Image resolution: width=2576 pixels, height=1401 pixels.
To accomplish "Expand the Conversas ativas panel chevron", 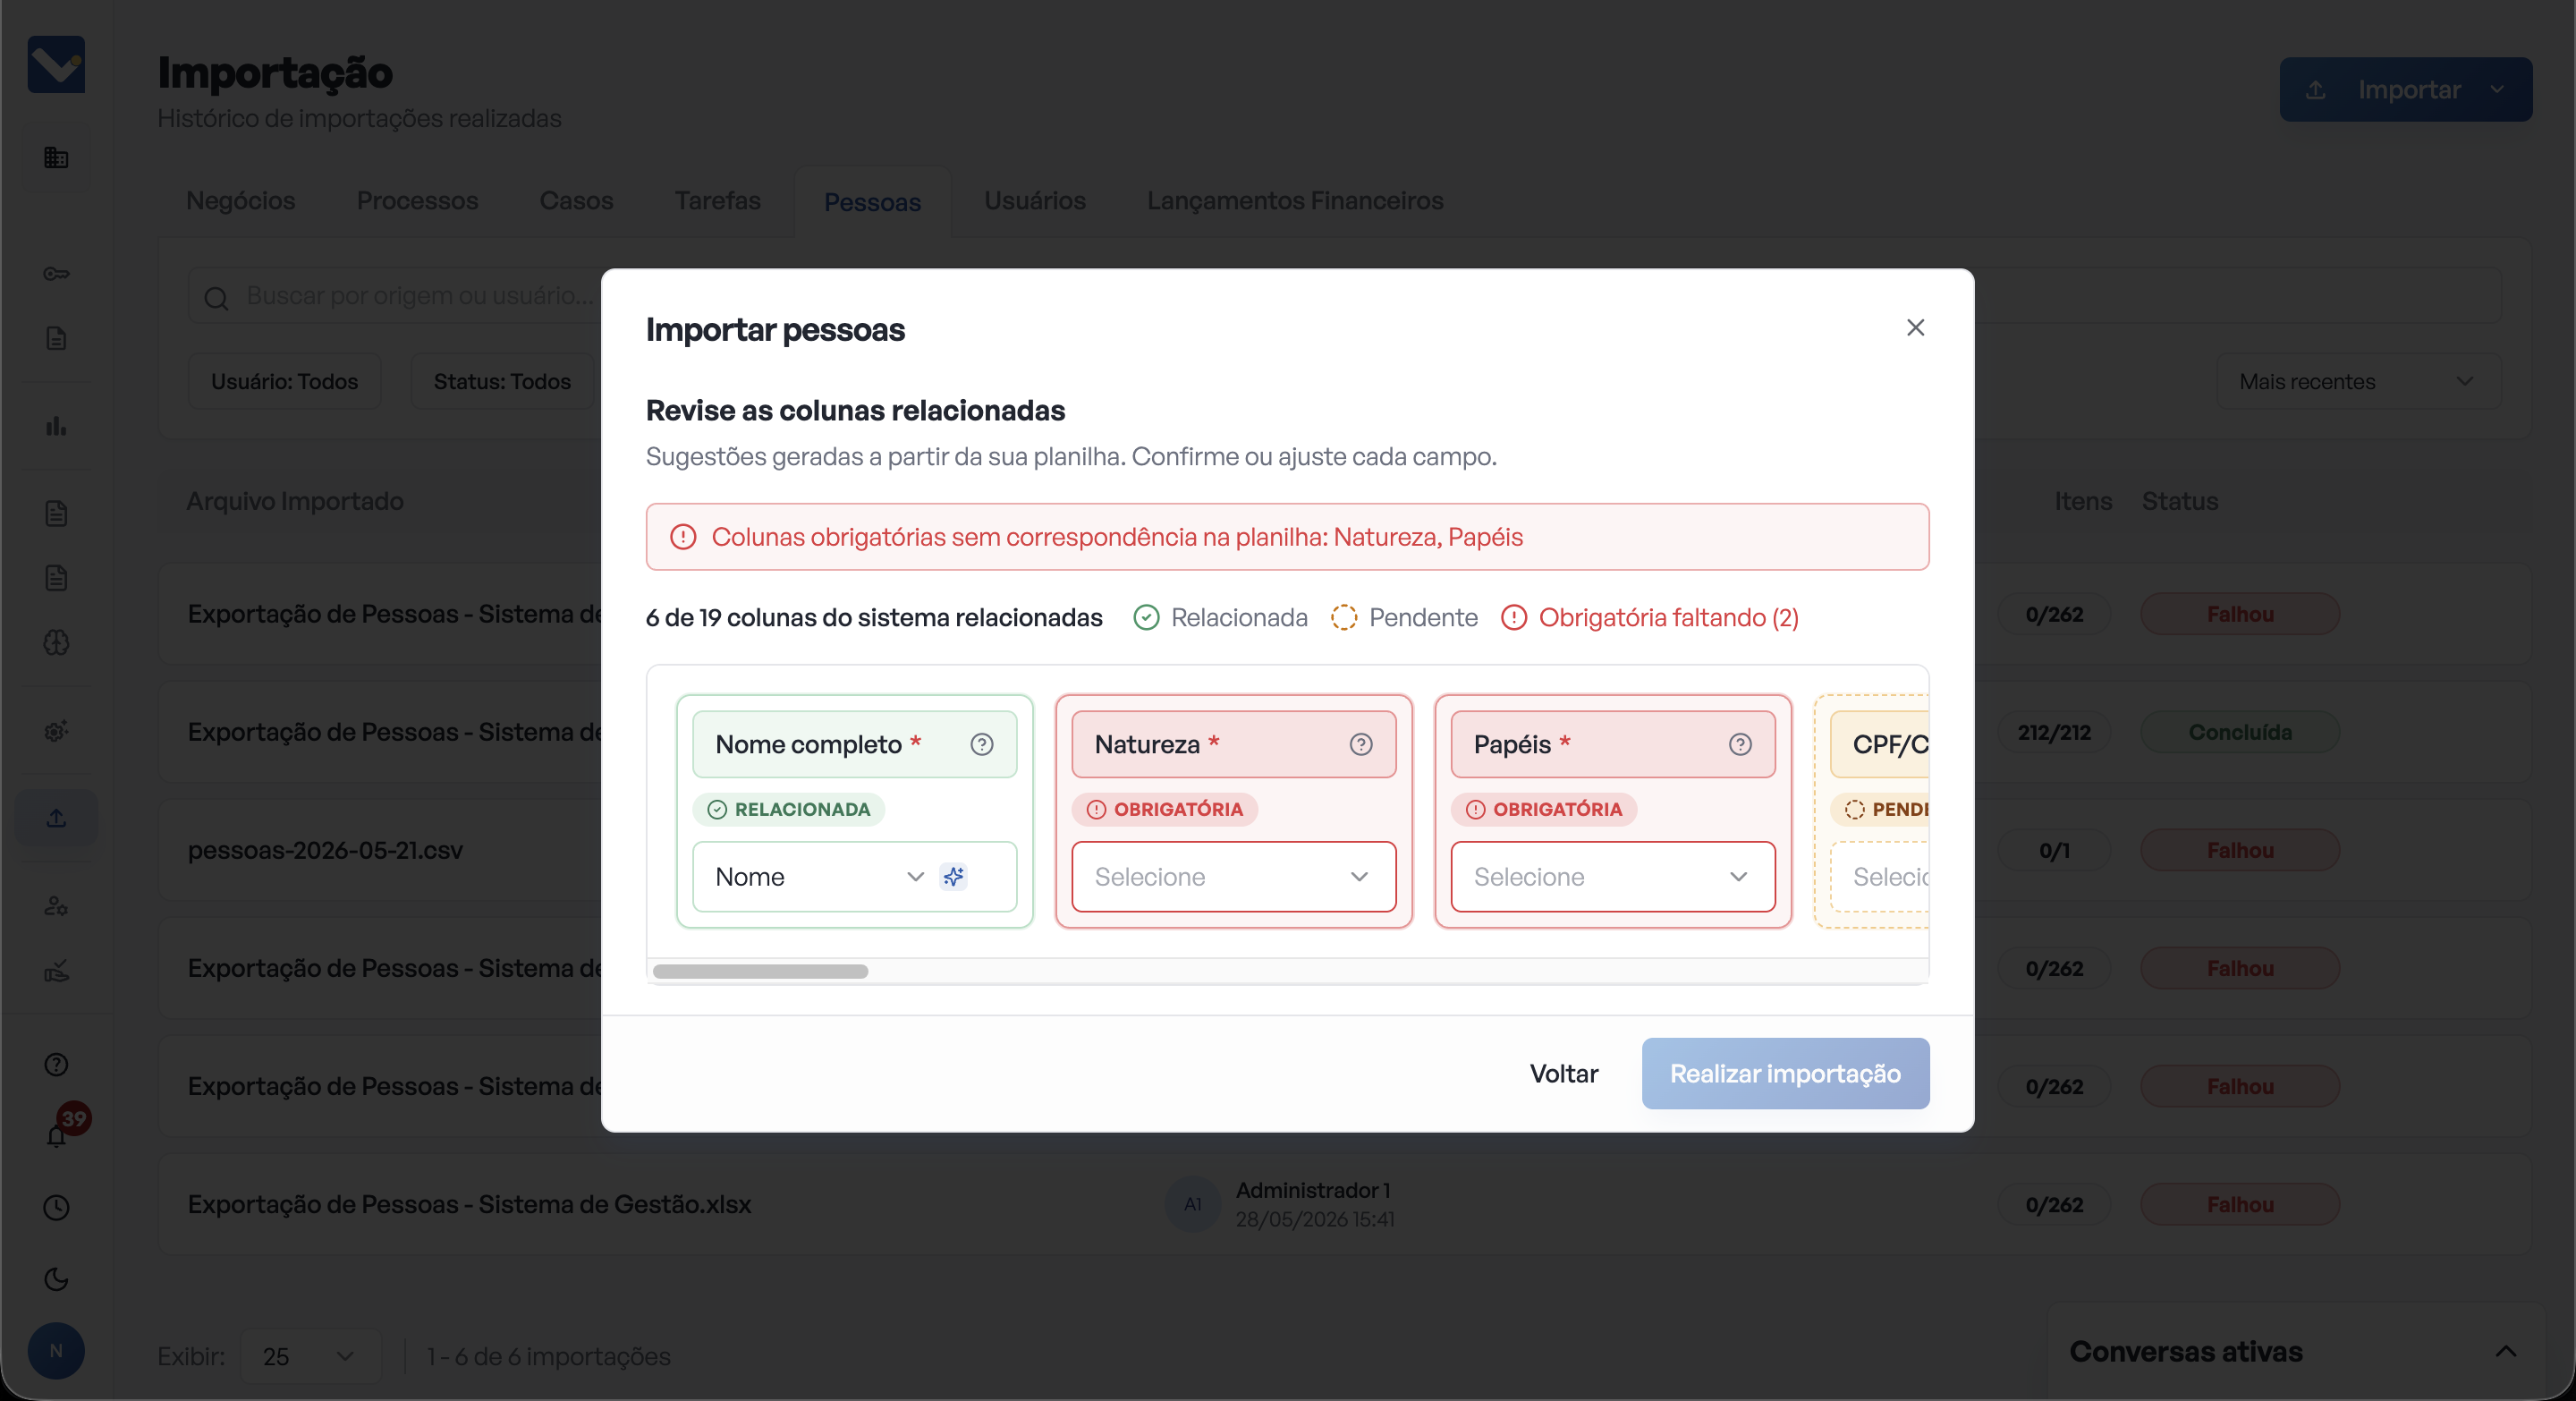I will [2505, 1352].
